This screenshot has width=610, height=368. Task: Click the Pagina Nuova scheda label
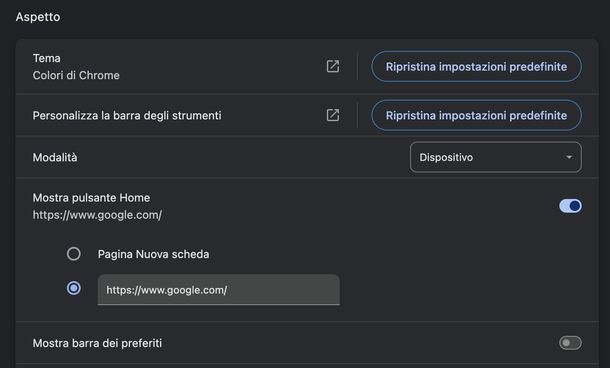click(x=153, y=254)
